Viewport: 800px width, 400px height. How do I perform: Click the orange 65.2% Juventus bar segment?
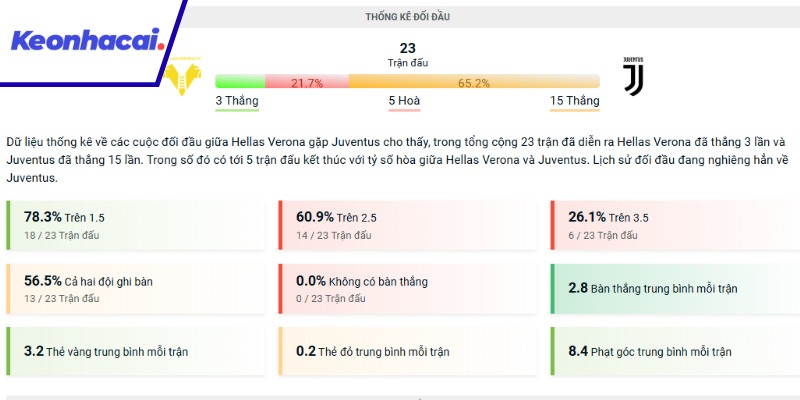coord(474,82)
